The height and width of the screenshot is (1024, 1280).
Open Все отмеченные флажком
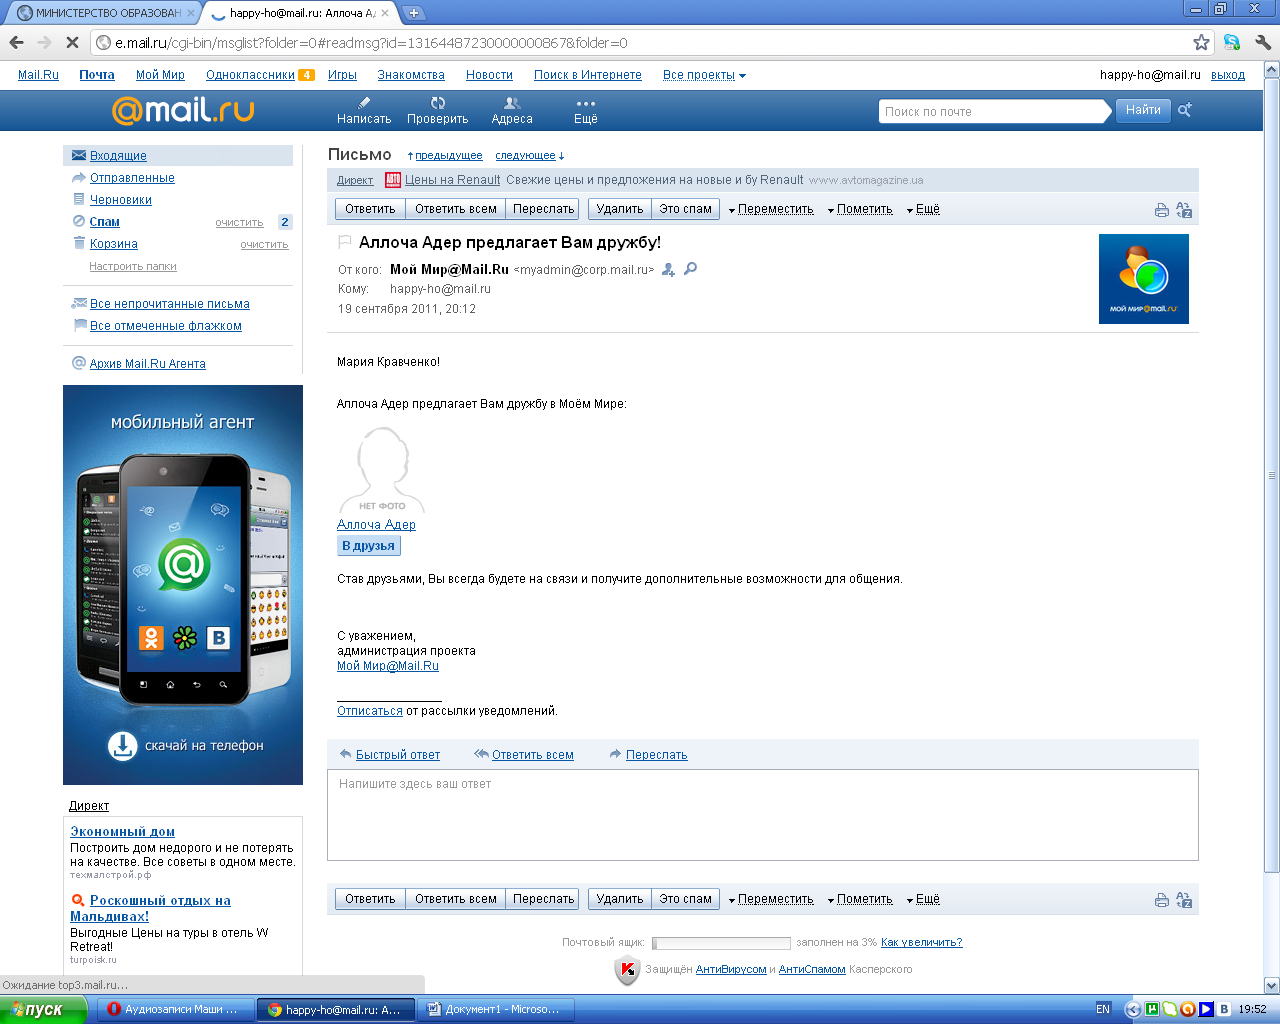tap(166, 326)
